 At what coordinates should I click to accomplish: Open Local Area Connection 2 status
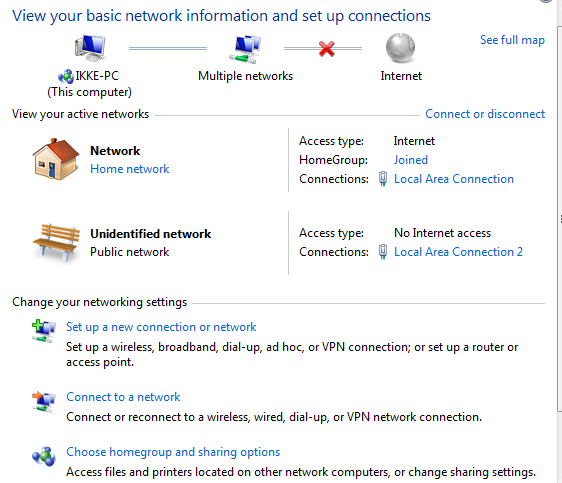[458, 252]
